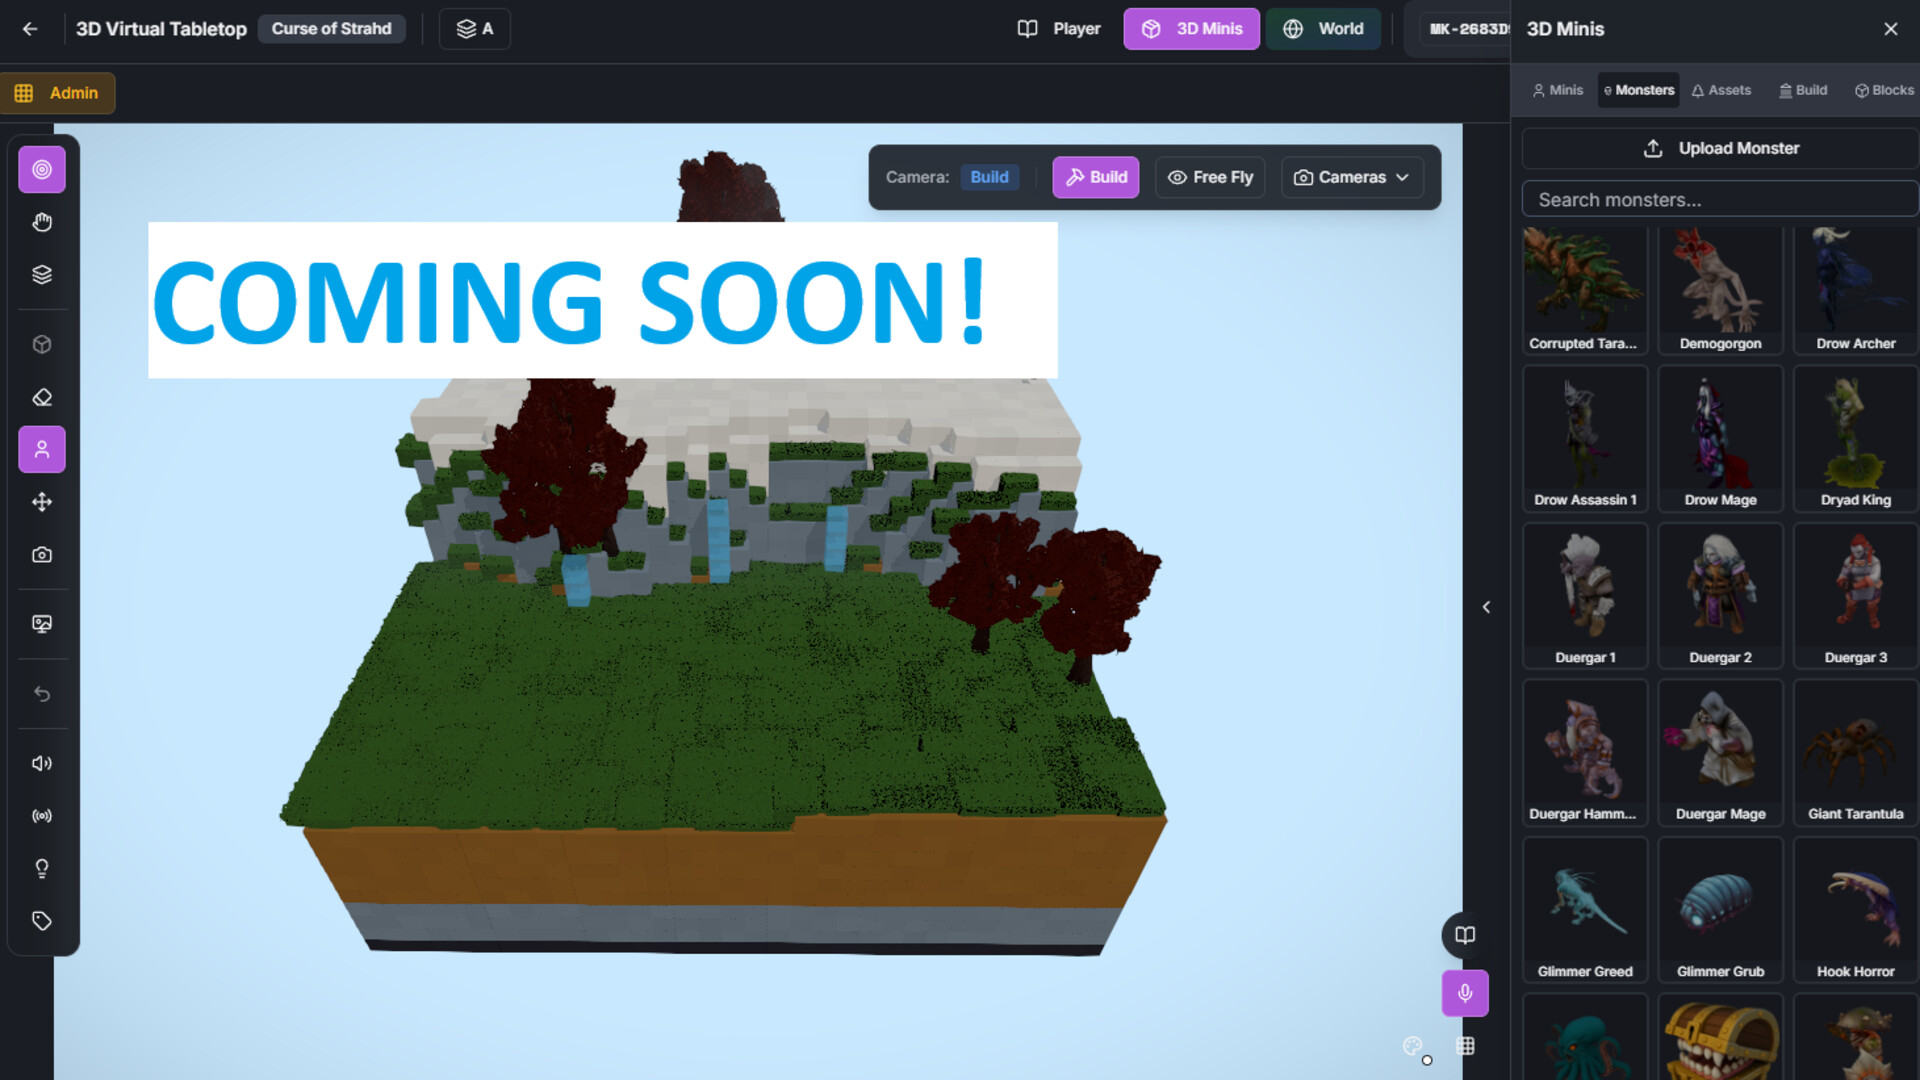Close the 3D Minis panel
The width and height of the screenshot is (1920, 1080).
1890,29
